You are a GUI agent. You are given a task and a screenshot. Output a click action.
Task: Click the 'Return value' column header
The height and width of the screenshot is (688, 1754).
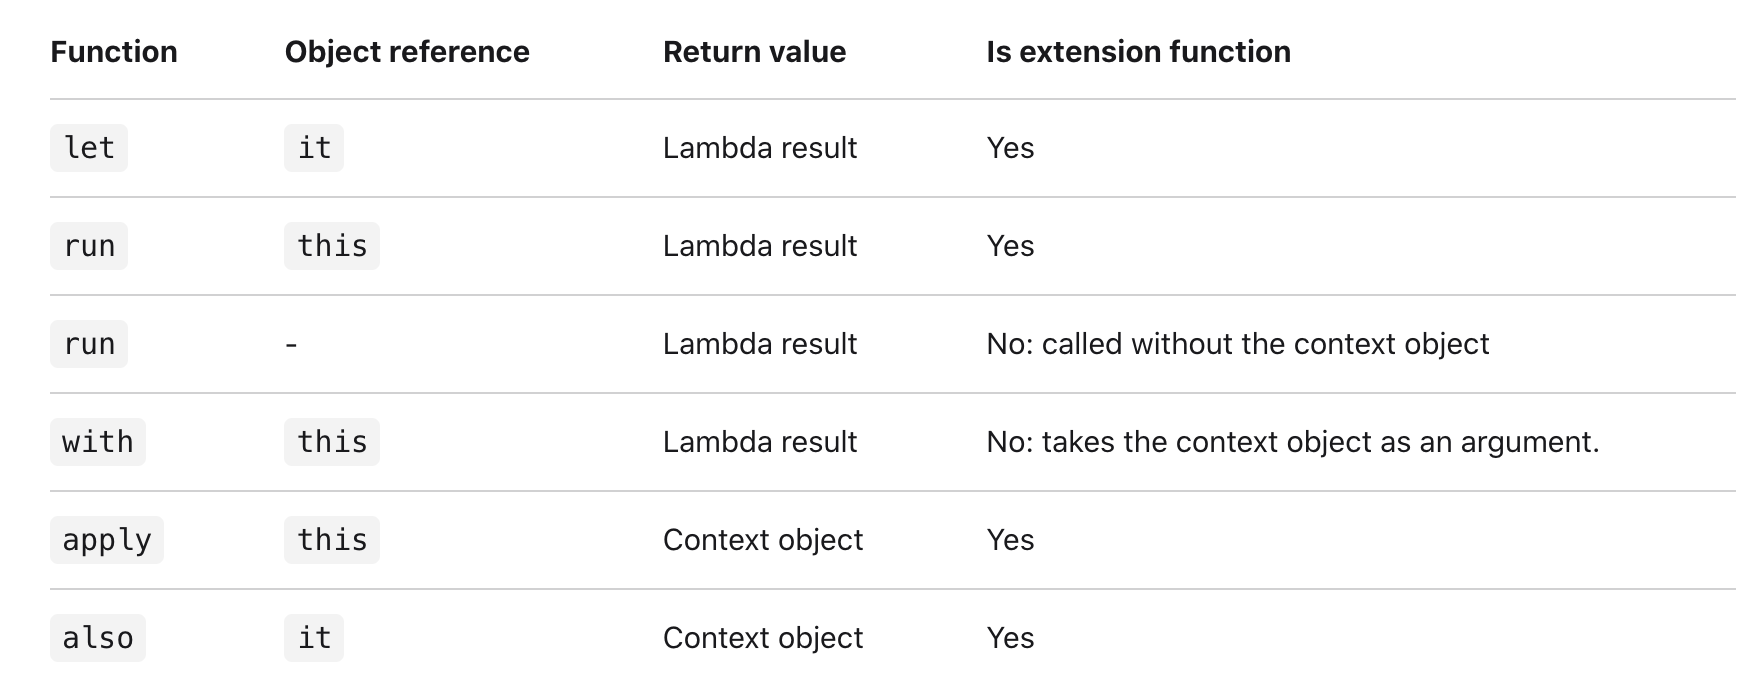pos(754,52)
